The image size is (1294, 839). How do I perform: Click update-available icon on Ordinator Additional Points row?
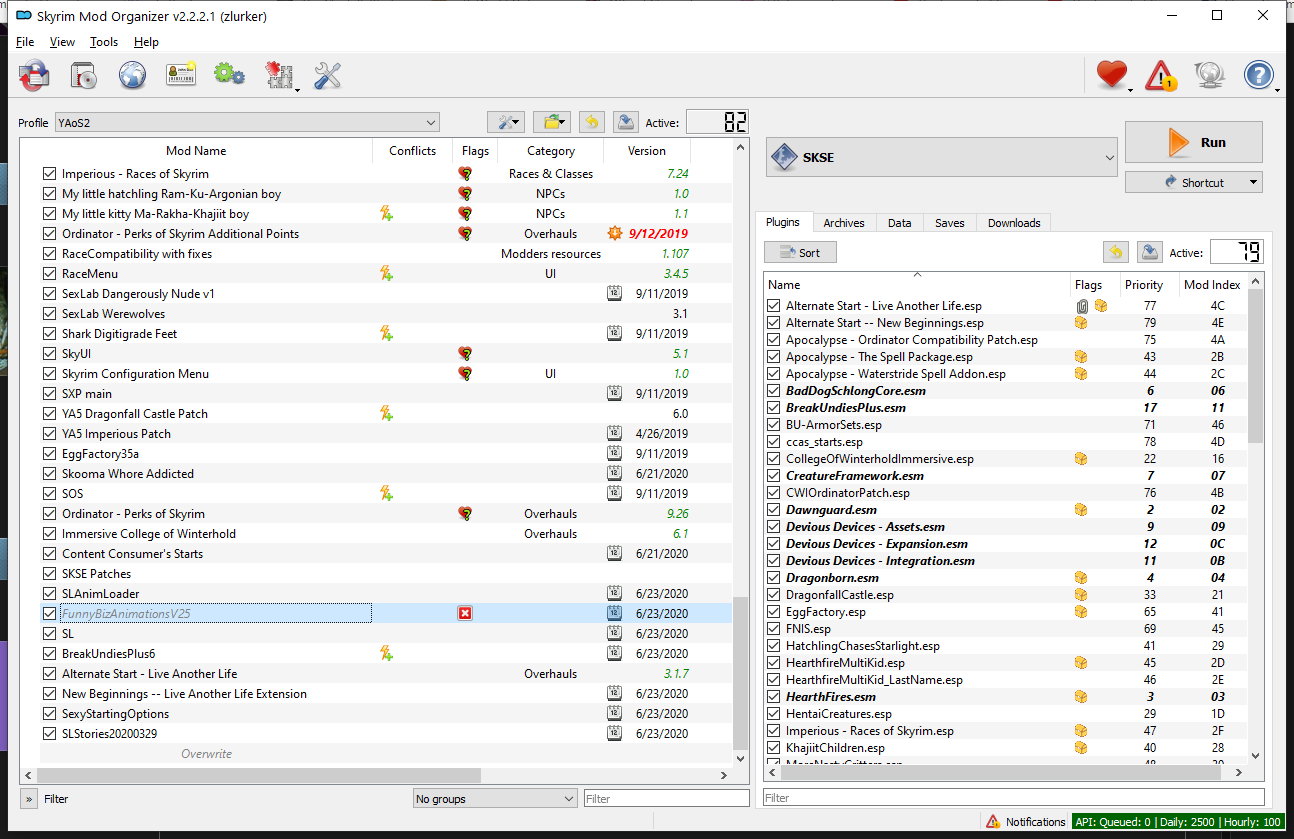616,233
